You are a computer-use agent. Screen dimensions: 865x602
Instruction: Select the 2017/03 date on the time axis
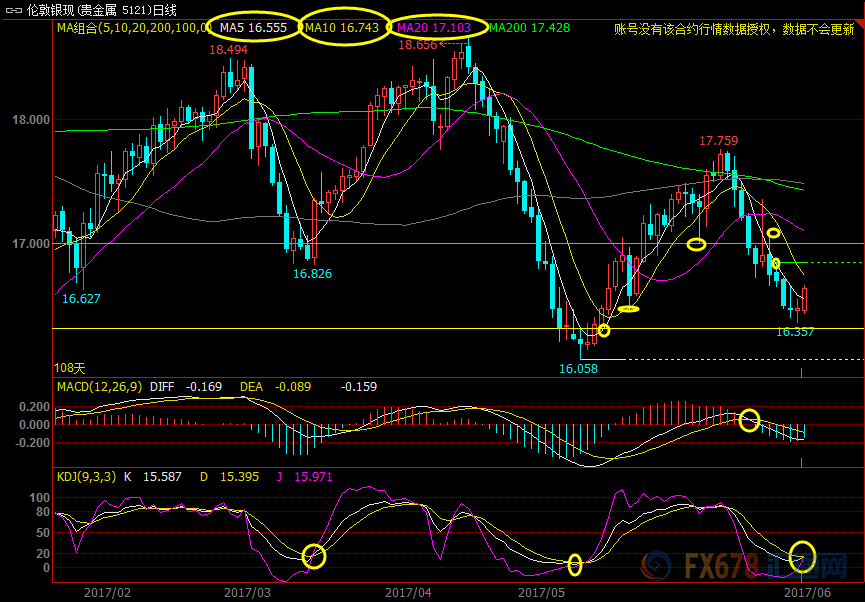[247, 593]
